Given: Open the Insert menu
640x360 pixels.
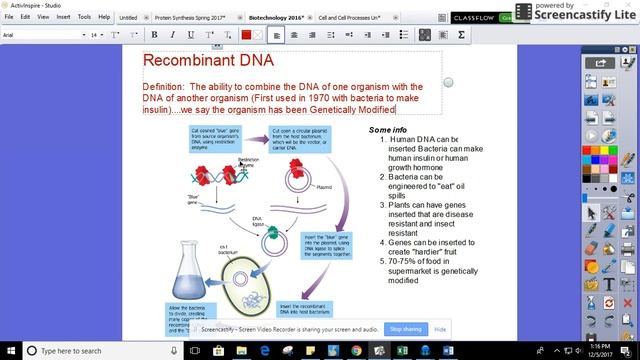Looking at the screenshot, I should pyautogui.click(x=63, y=17).
